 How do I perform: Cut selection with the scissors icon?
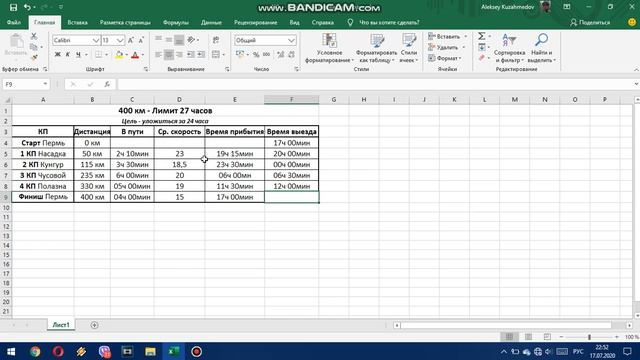[34, 37]
